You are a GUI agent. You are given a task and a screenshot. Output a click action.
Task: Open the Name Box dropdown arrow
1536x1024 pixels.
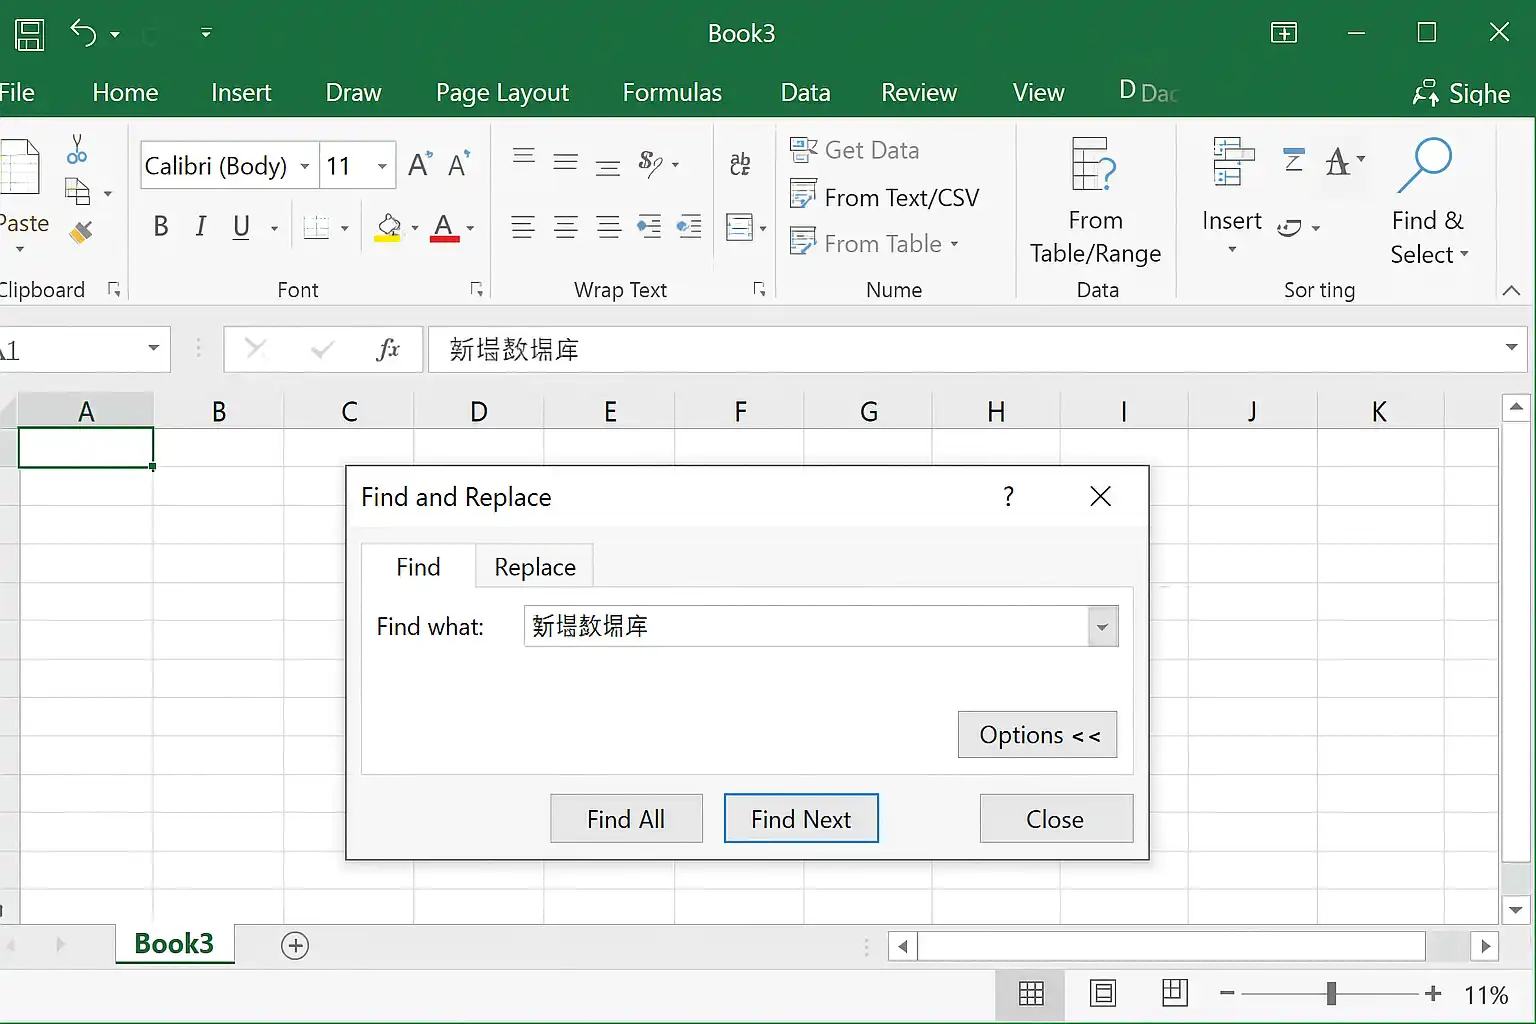[153, 348]
